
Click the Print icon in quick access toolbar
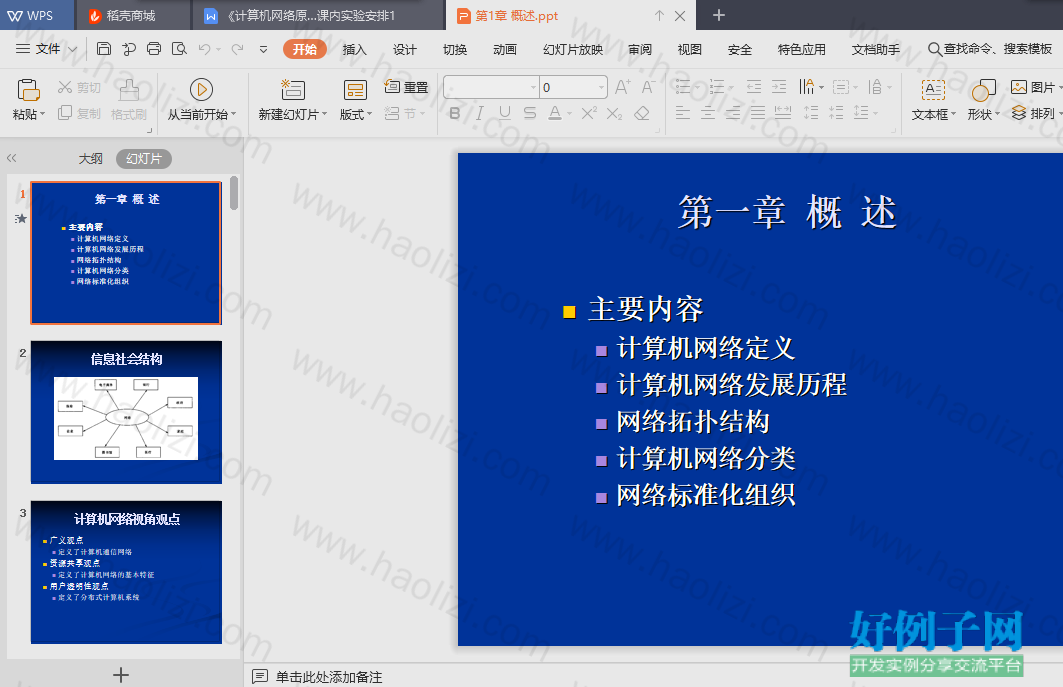pyautogui.click(x=154, y=49)
